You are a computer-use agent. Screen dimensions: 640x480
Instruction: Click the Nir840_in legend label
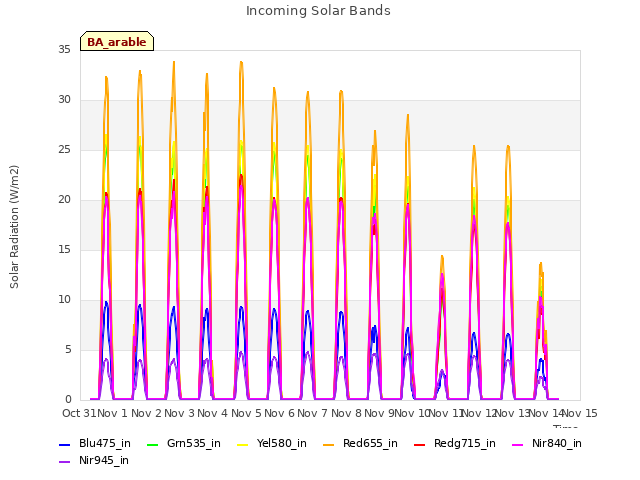557,443
